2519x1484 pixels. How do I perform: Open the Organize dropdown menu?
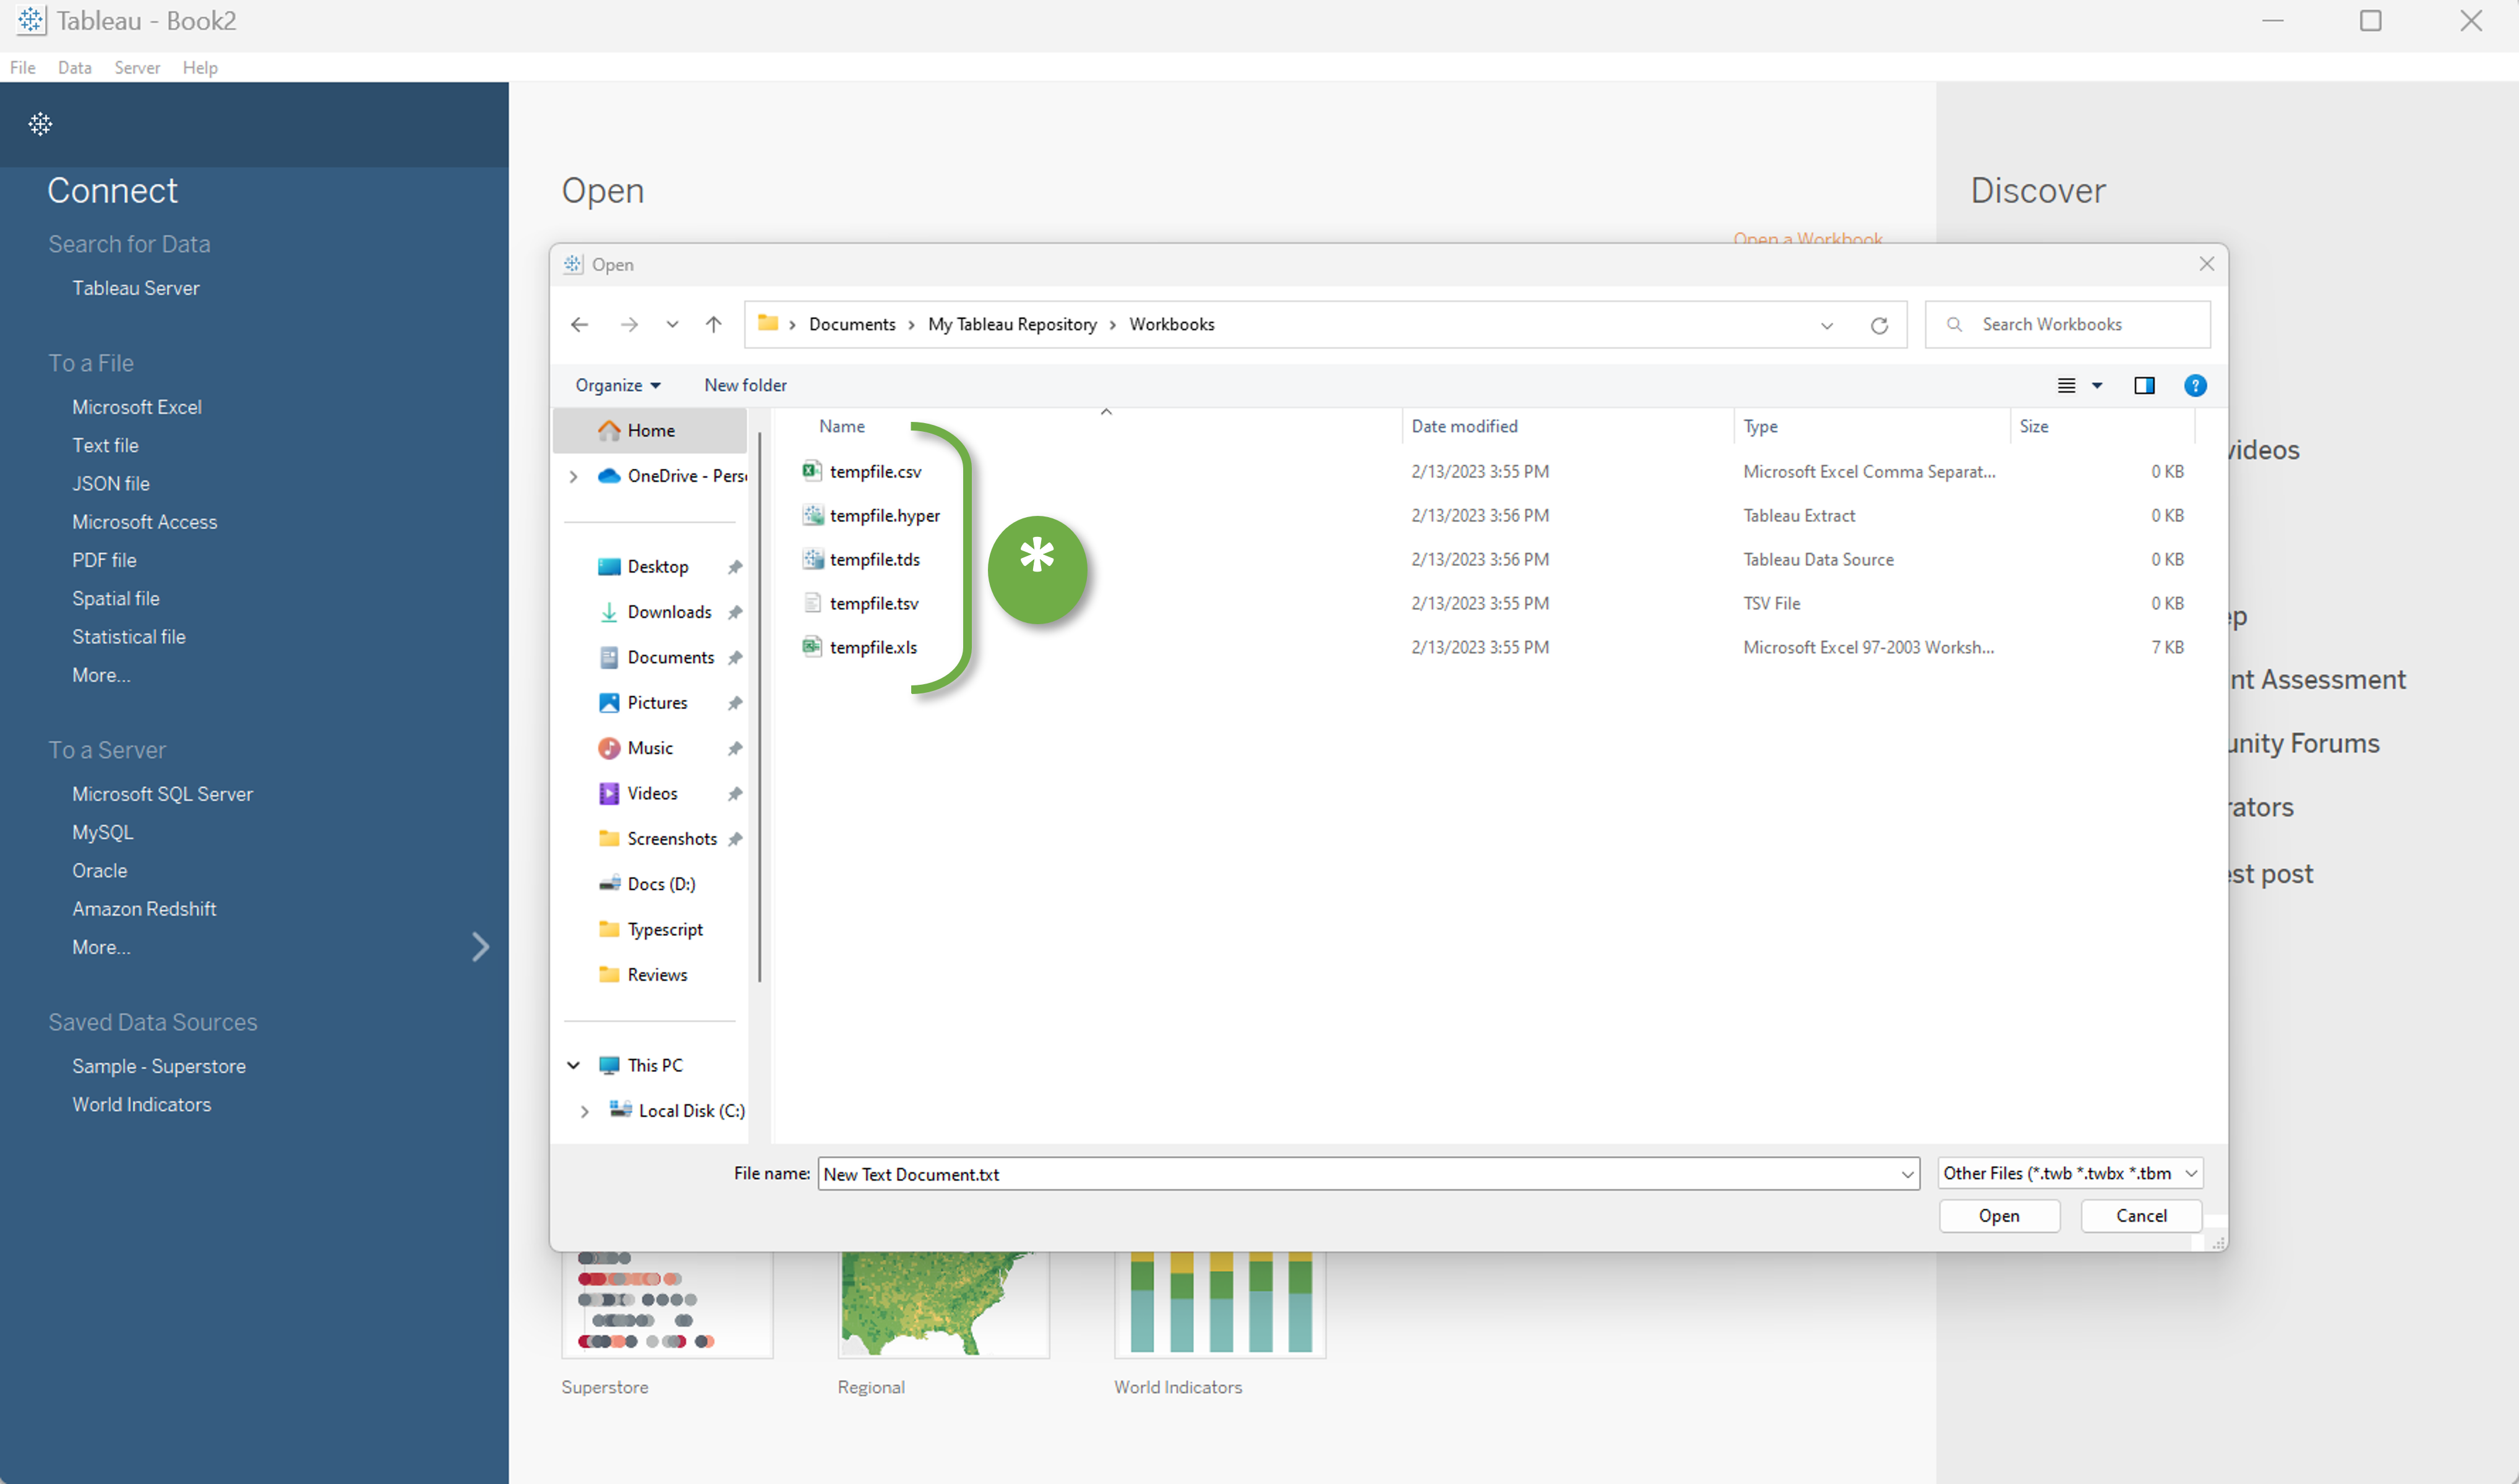point(617,385)
